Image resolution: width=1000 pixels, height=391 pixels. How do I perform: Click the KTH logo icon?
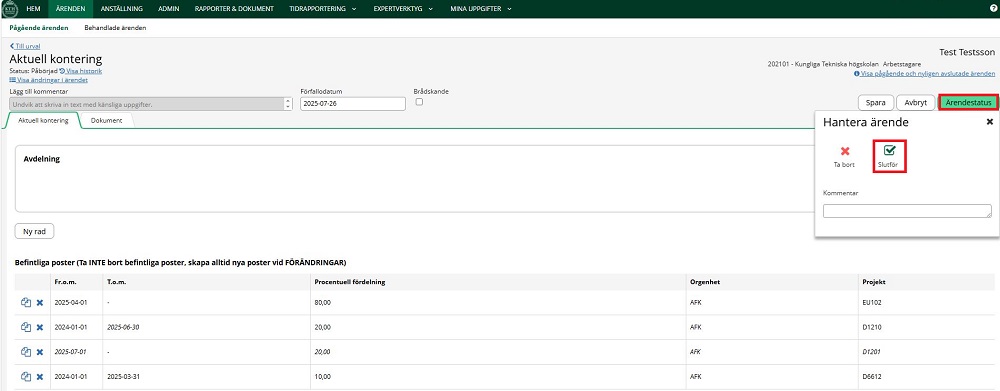(11, 9)
